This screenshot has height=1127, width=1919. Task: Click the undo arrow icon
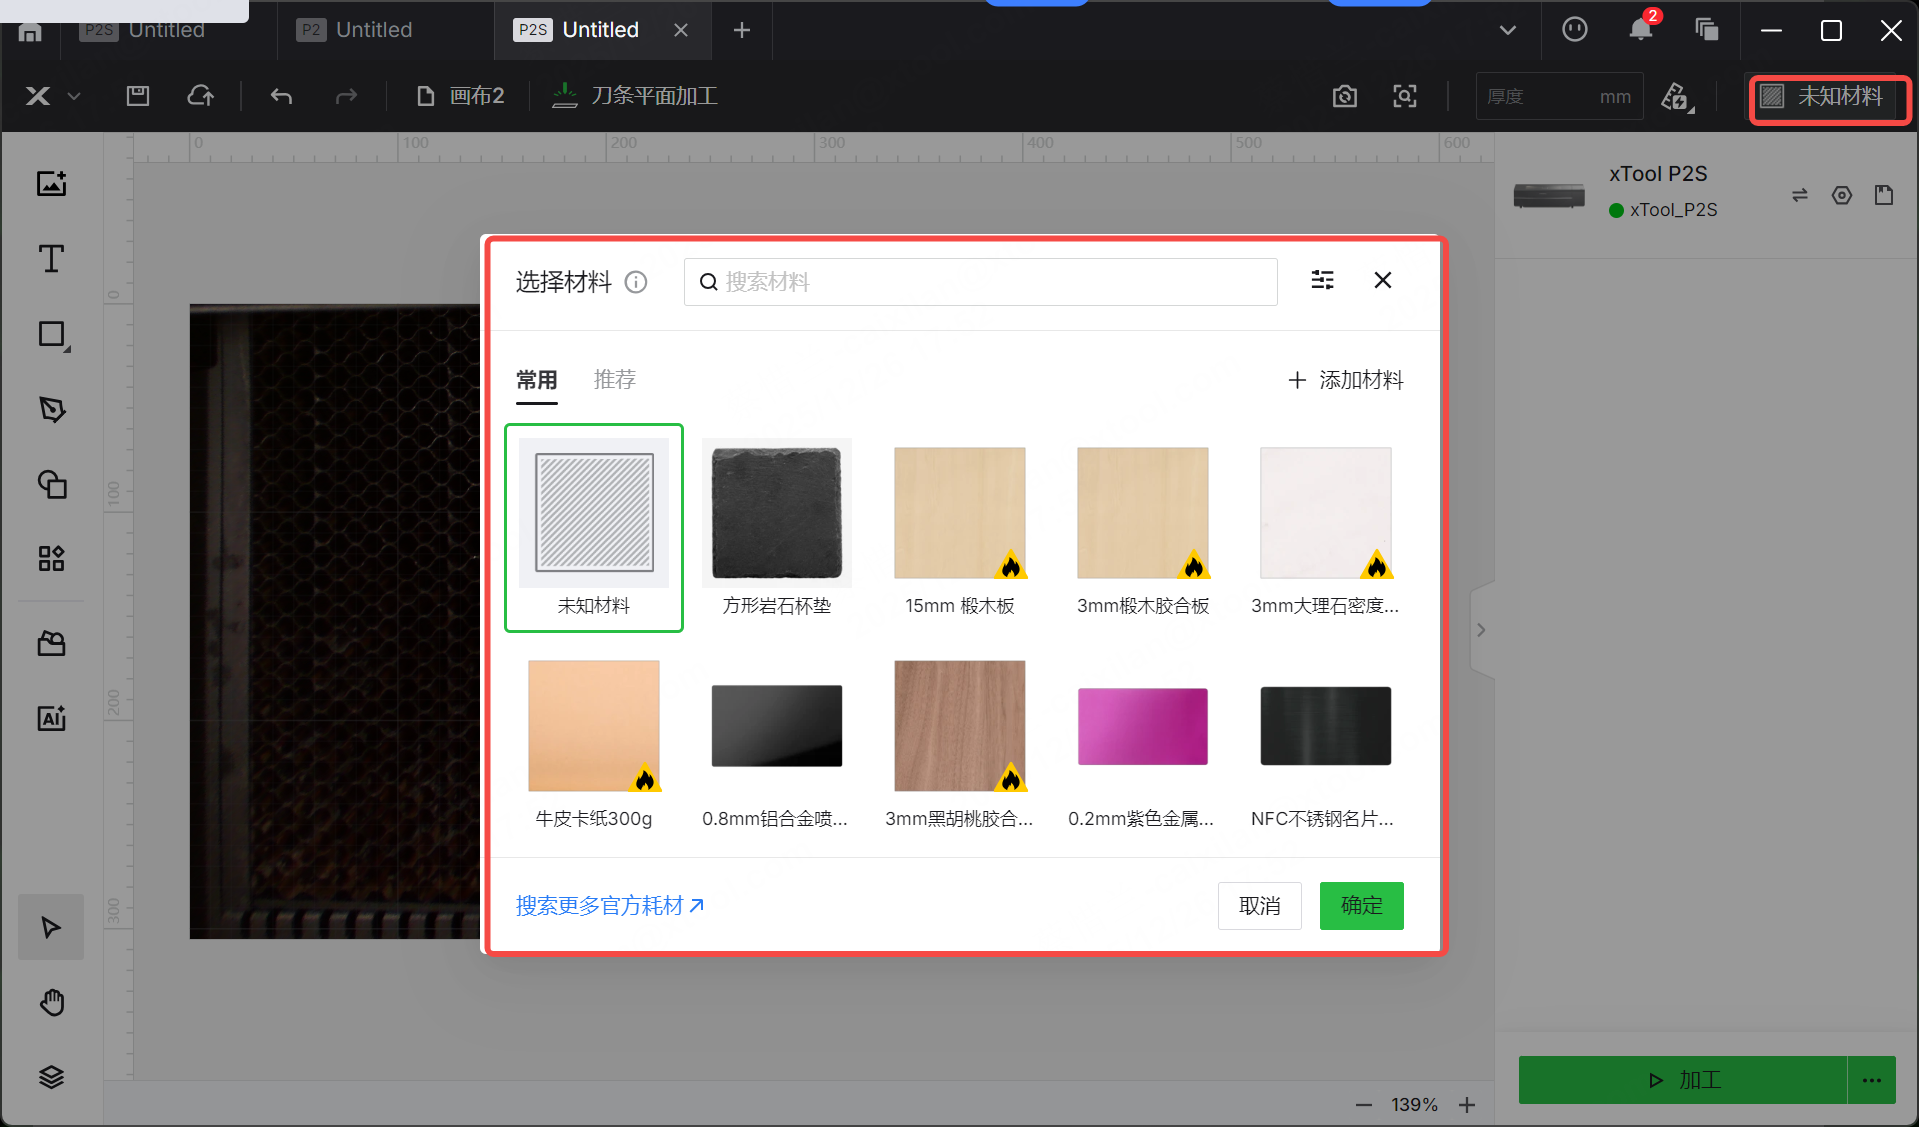click(x=281, y=96)
